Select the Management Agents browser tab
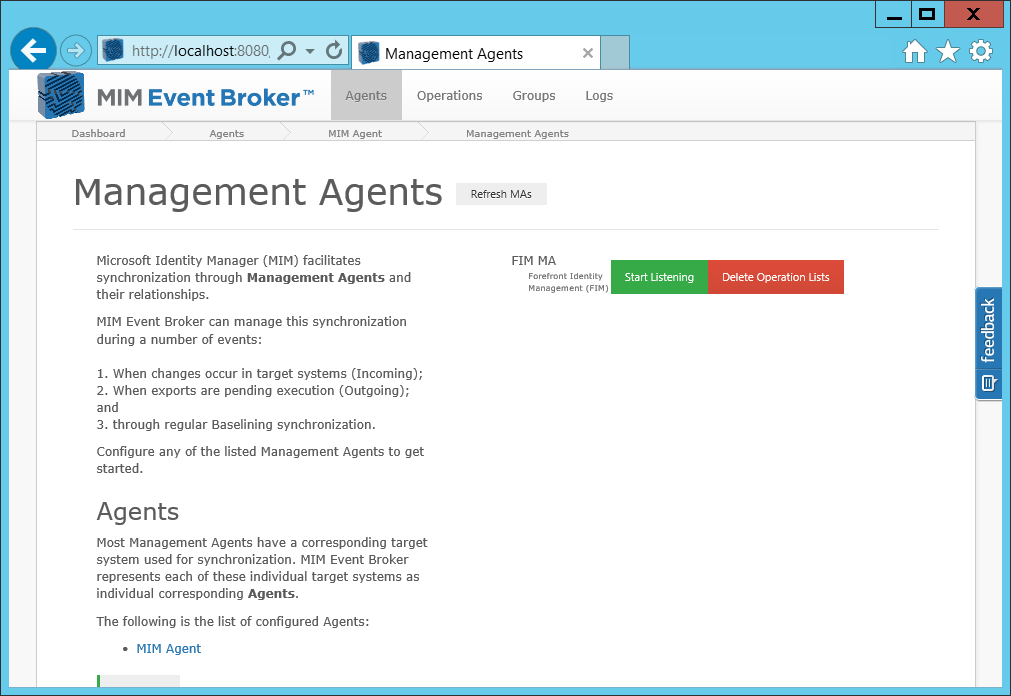The height and width of the screenshot is (696, 1011). point(476,53)
